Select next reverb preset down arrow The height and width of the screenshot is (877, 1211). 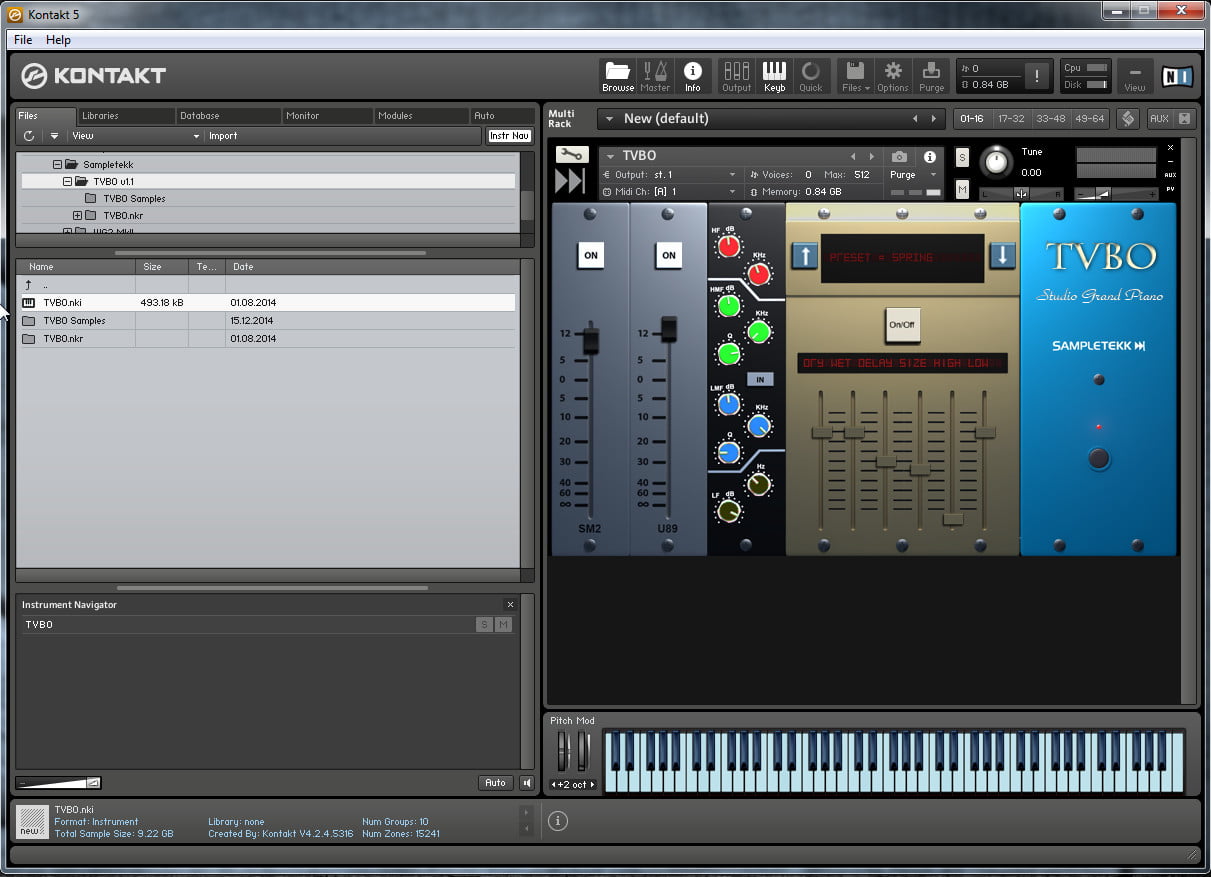1002,256
